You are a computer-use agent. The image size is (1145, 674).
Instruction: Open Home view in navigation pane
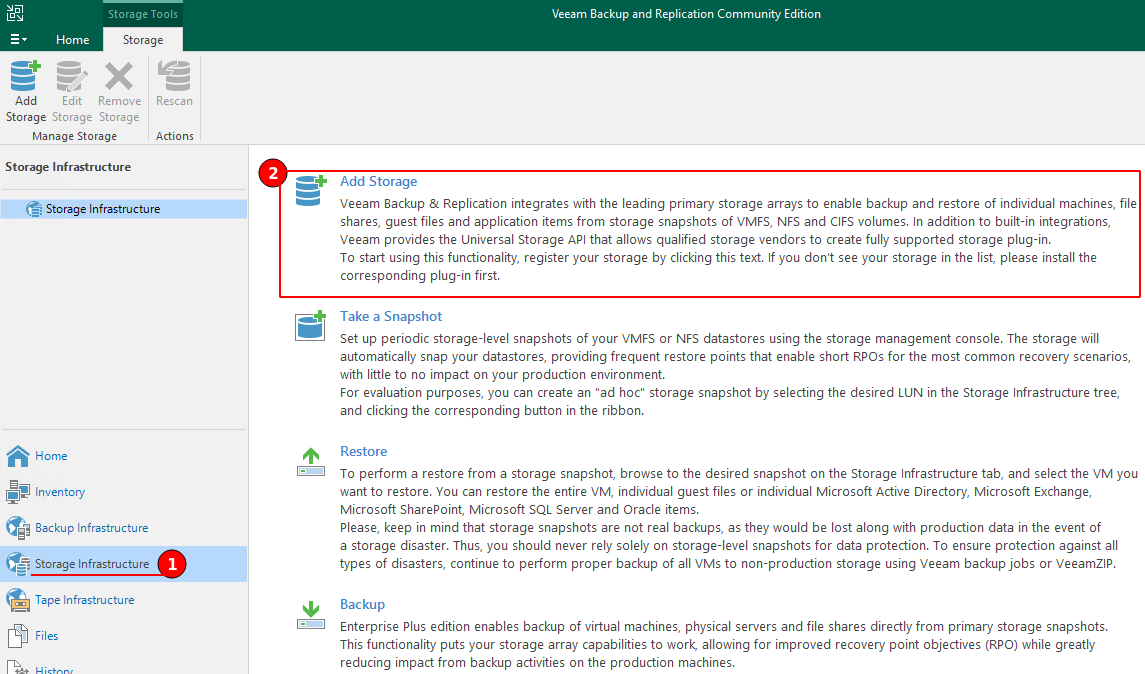coord(51,456)
